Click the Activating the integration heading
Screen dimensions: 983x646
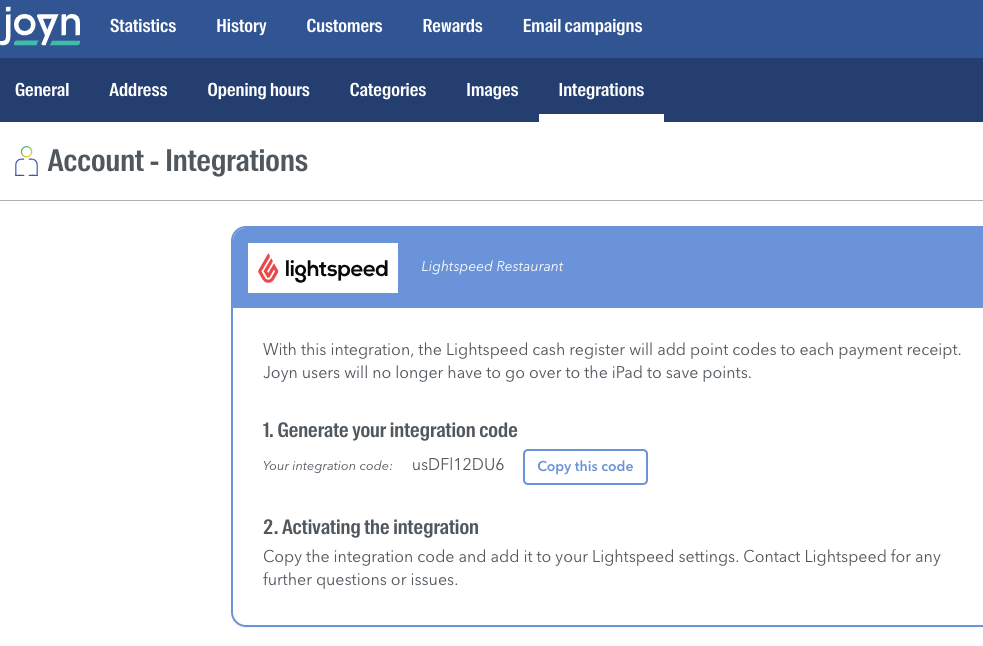pos(371,527)
